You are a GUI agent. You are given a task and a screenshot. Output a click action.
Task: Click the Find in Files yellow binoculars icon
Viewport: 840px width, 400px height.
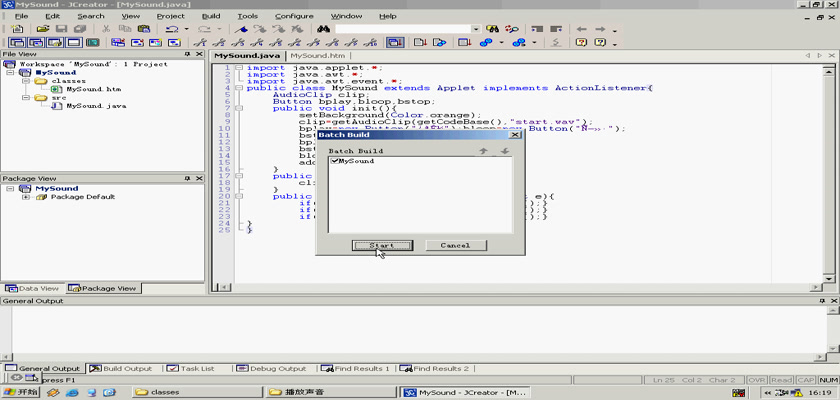pyautogui.click(x=492, y=29)
